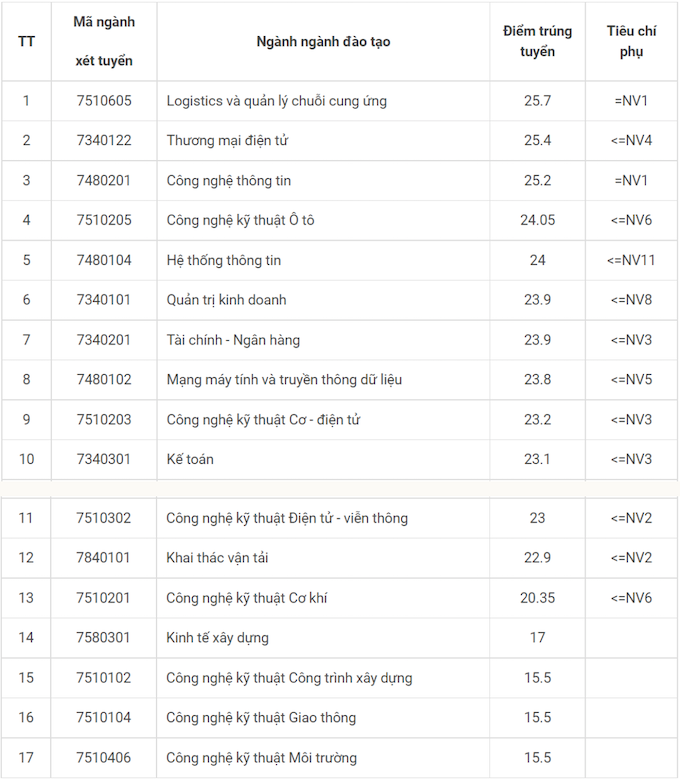Click the 'Điểm trúng tuyển' column header
This screenshot has width=680, height=780.
(537, 42)
